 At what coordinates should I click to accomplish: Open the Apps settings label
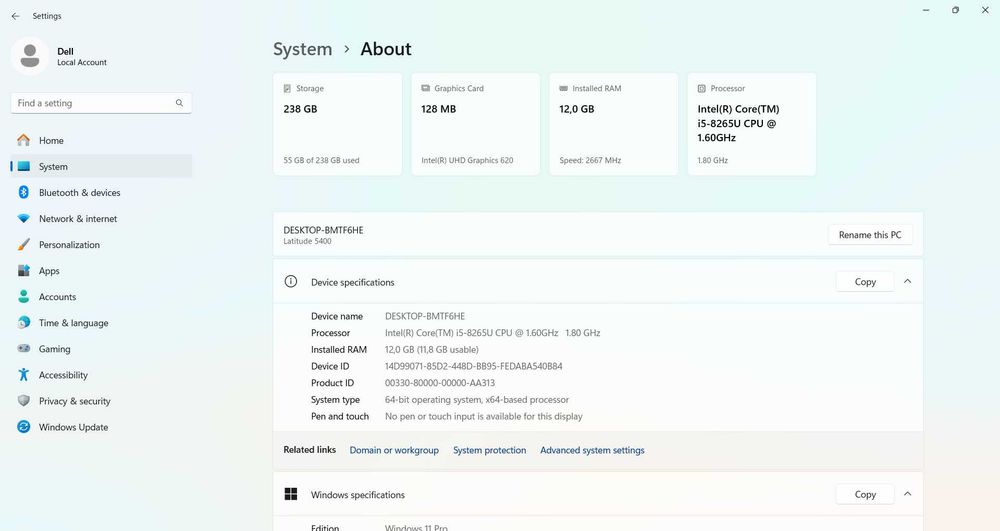[x=49, y=271]
